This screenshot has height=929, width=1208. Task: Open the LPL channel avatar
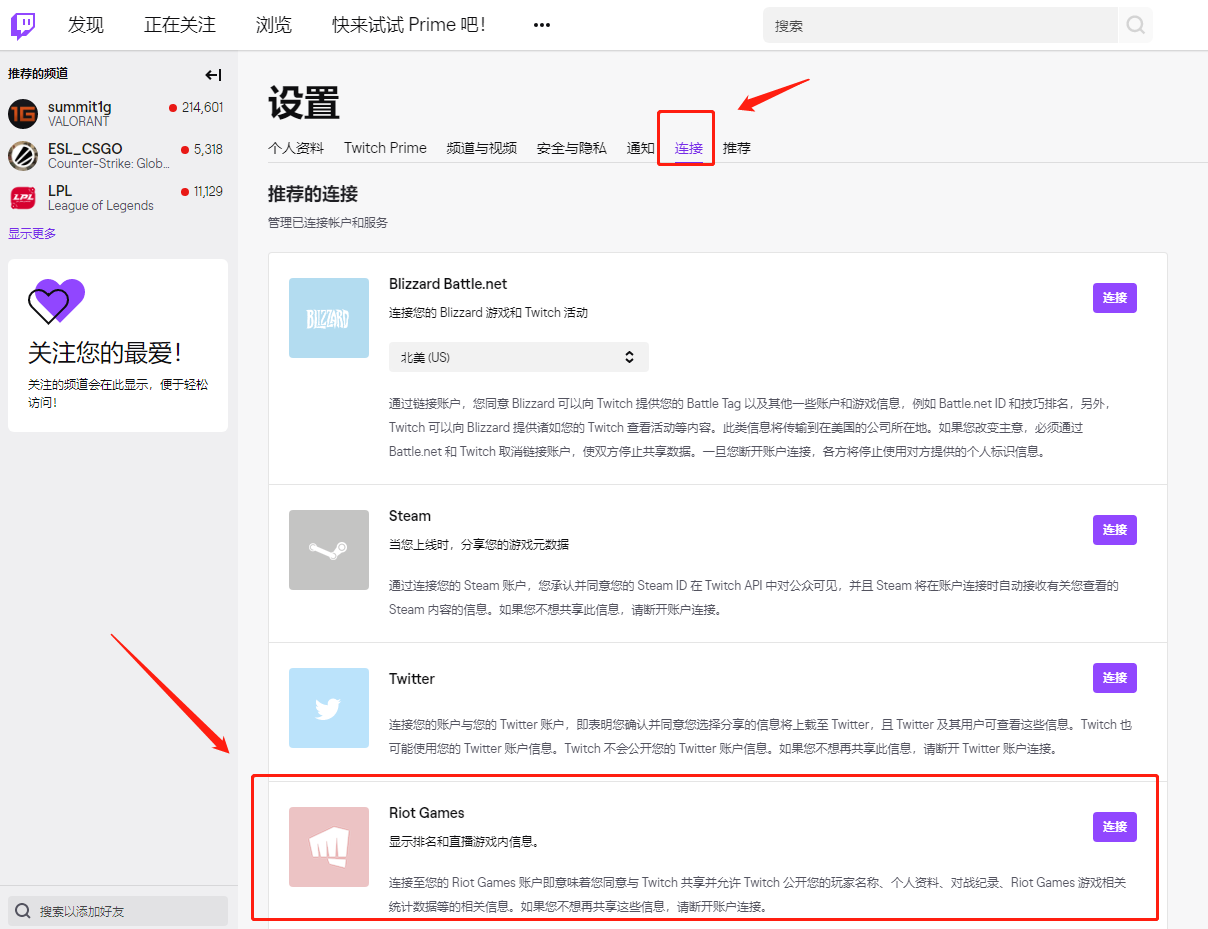(x=22, y=197)
